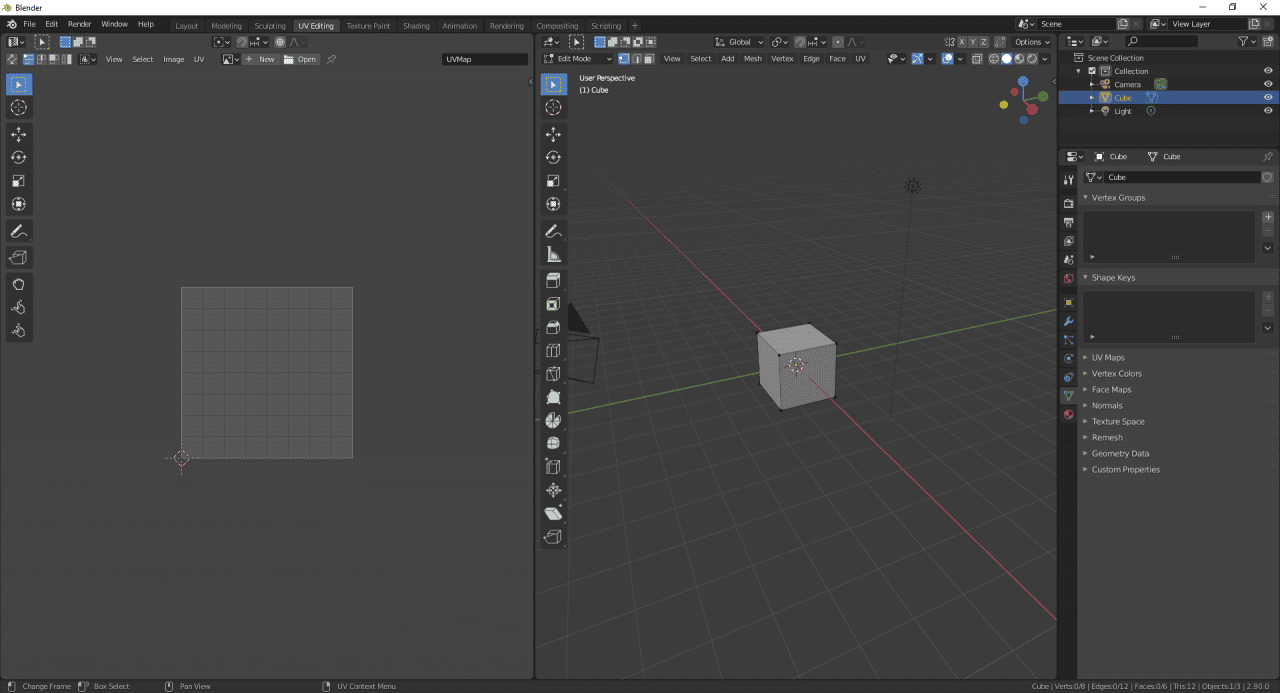Toggle X-Ray mode in the 3D viewport

[977, 58]
